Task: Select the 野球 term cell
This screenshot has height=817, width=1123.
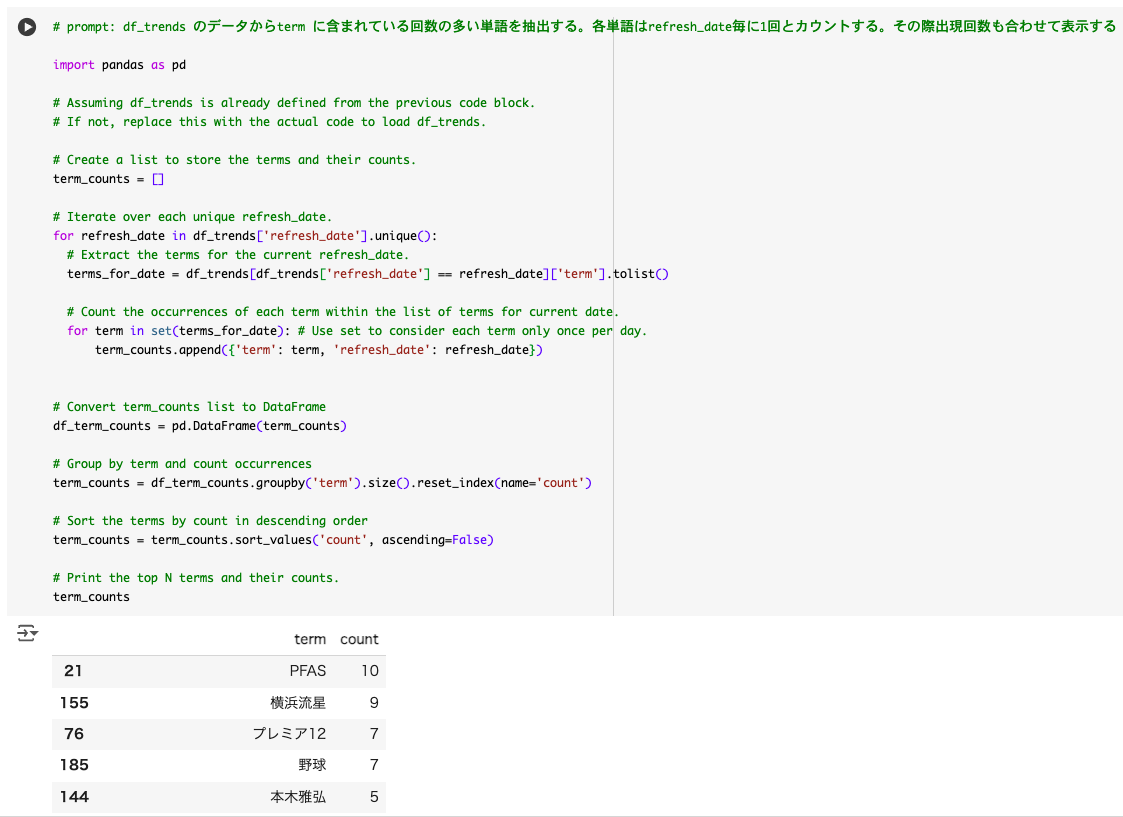Action: pyautogui.click(x=312, y=765)
